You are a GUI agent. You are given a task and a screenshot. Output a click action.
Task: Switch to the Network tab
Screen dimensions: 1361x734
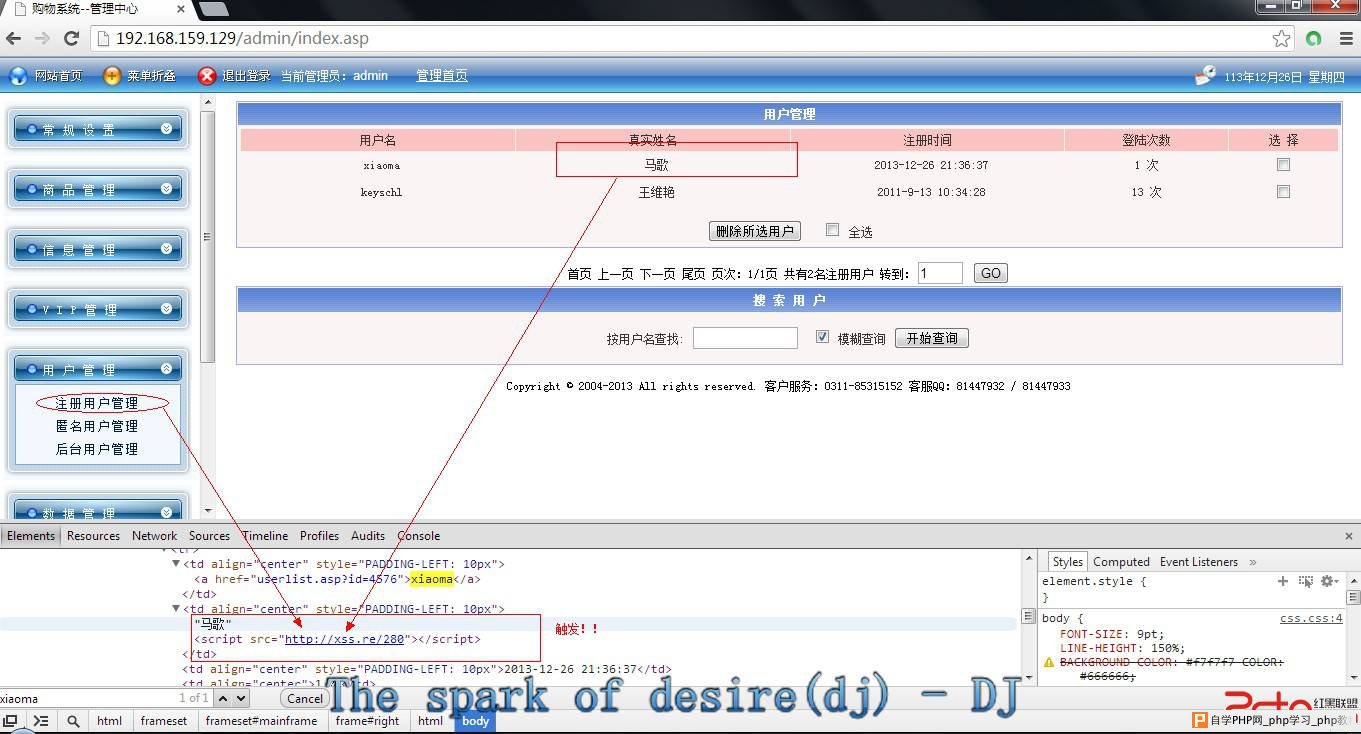[154, 536]
